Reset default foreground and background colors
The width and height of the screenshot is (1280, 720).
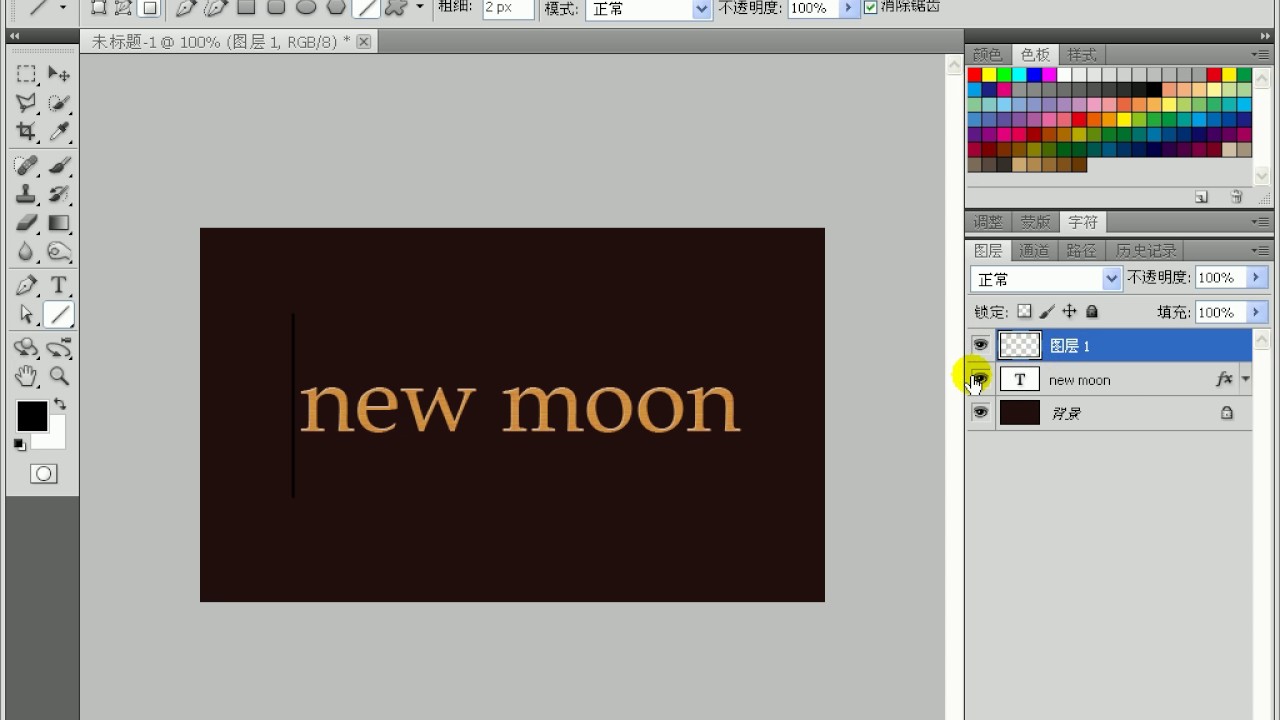tap(20, 444)
